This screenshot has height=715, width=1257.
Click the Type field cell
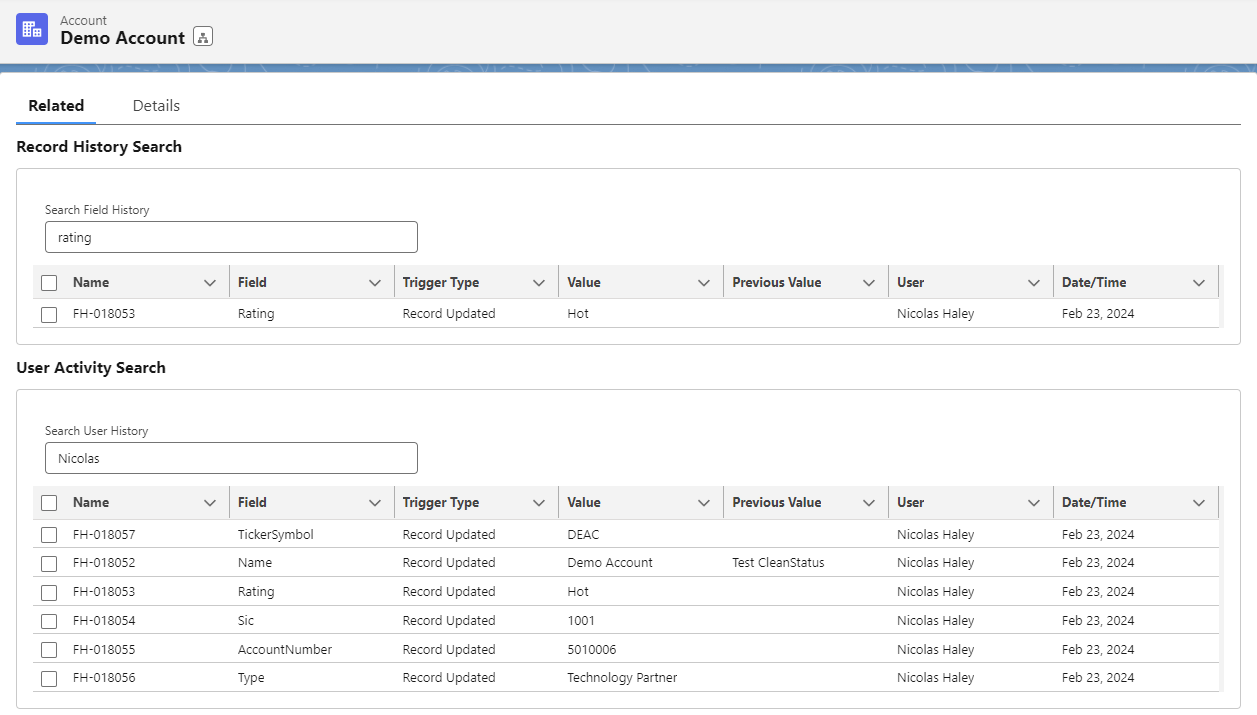251,678
